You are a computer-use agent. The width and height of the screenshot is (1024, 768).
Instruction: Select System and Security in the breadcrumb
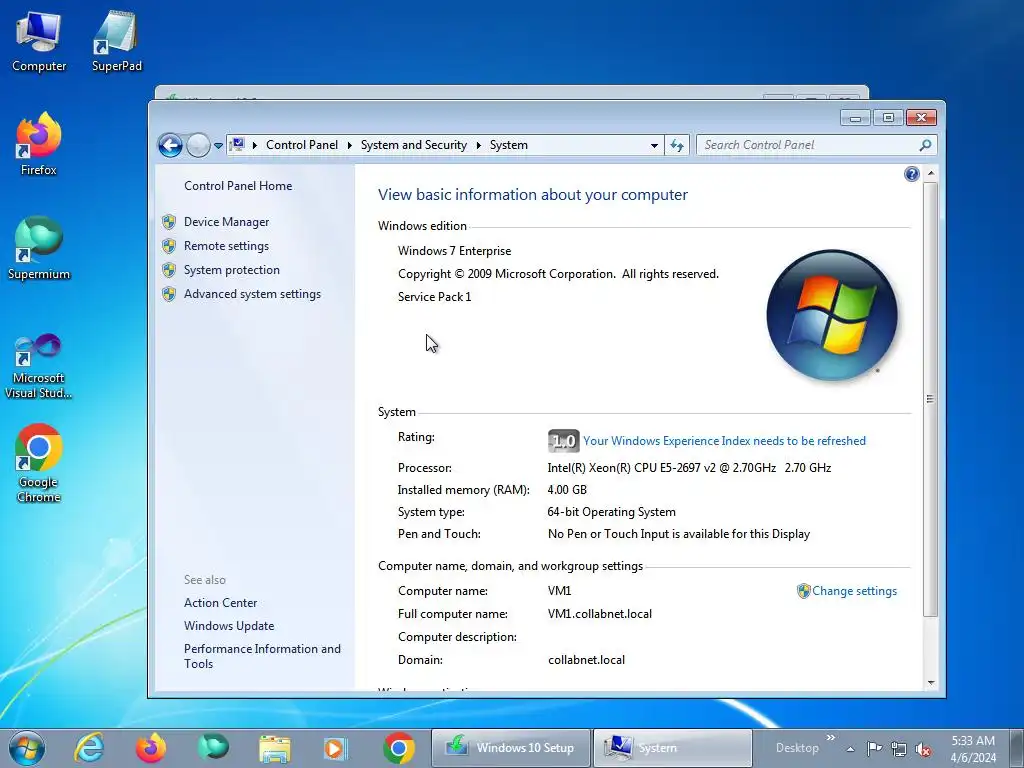413,145
